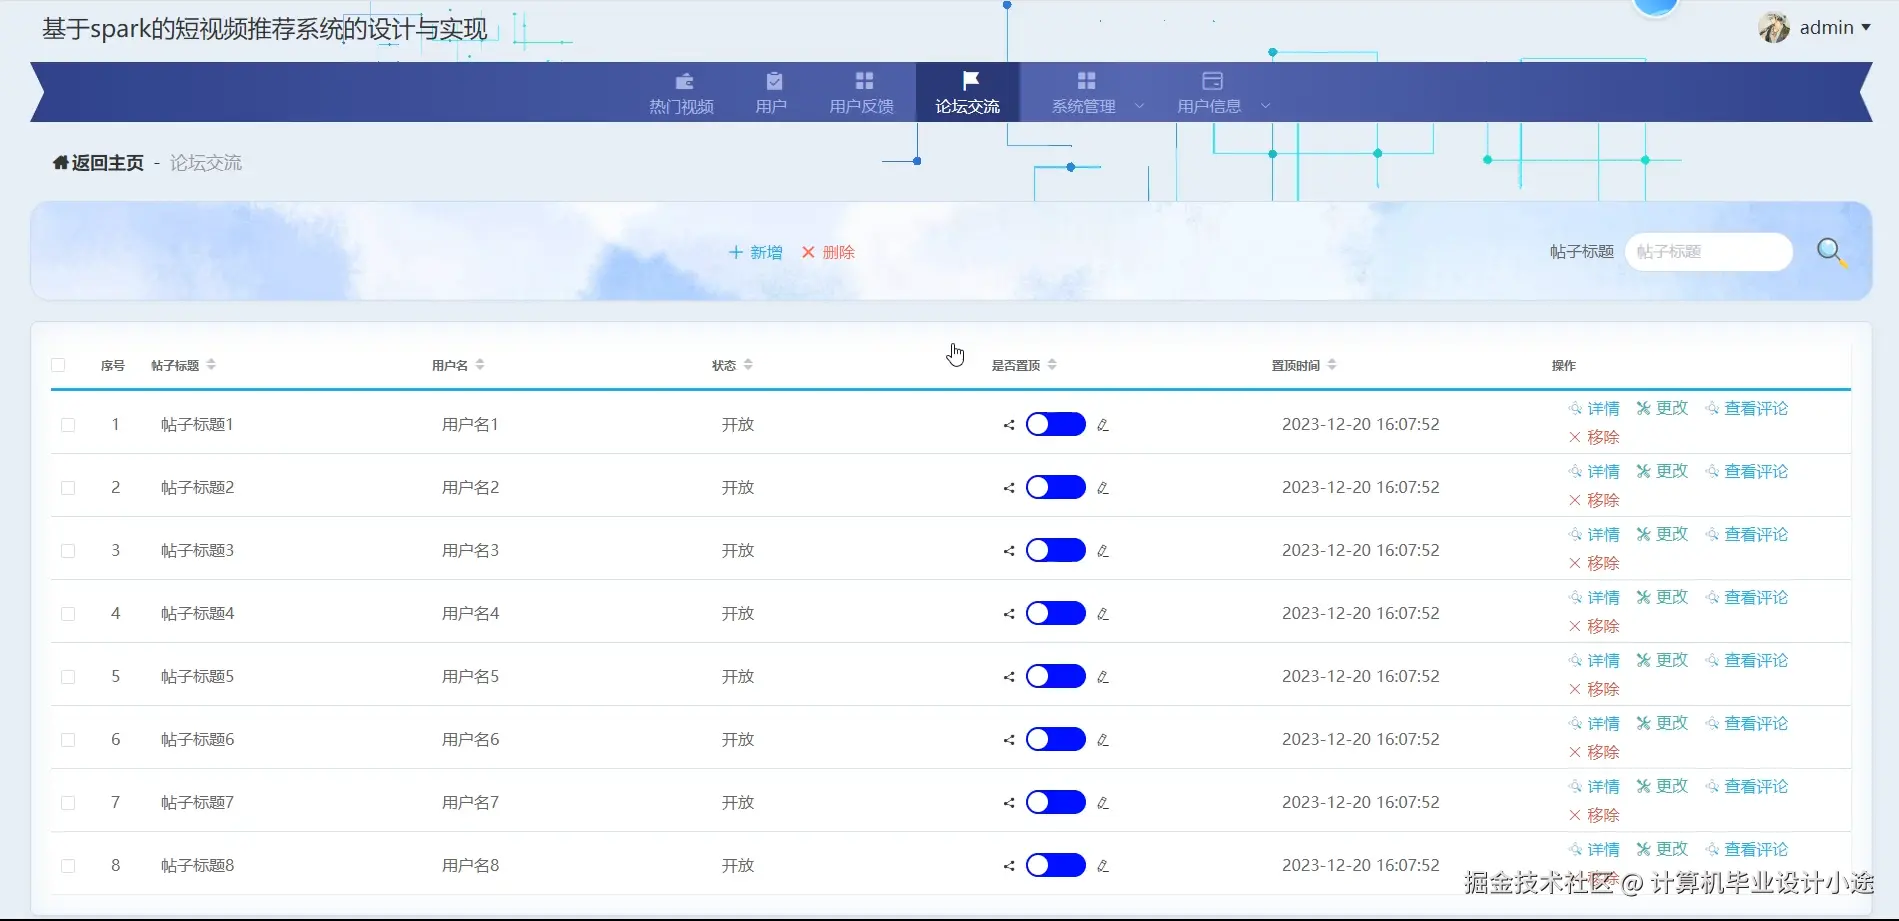1899x921 pixels.
Task: Open the 热门视频 nav item
Action: (682, 93)
